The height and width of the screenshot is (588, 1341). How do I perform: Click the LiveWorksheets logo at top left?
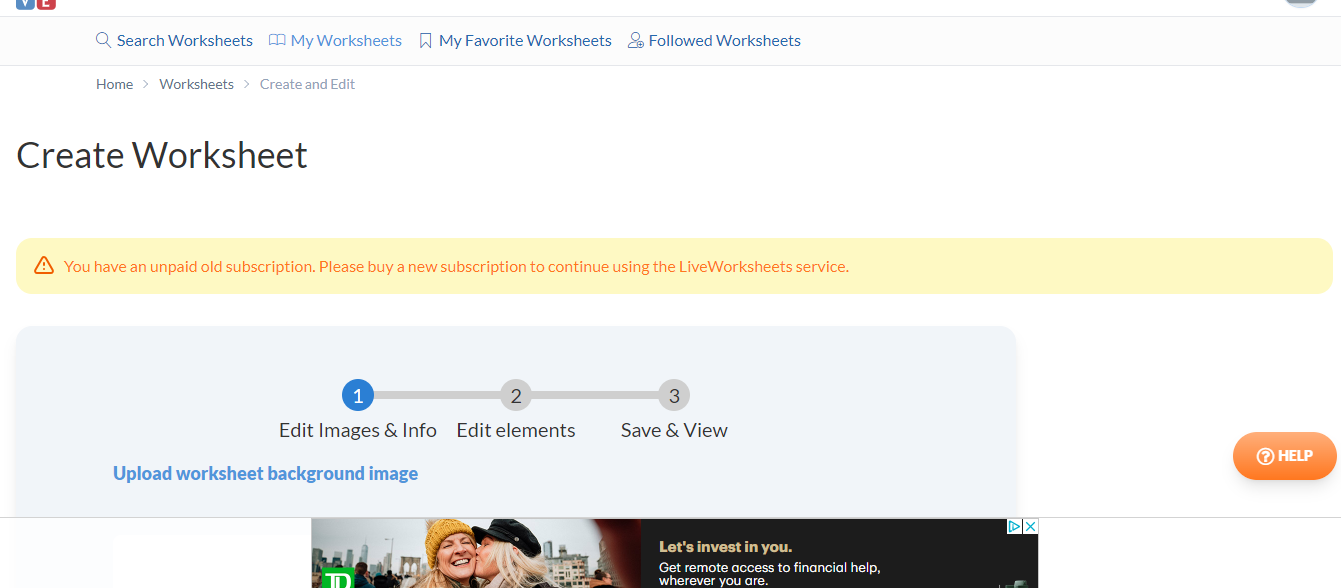click(x=36, y=4)
